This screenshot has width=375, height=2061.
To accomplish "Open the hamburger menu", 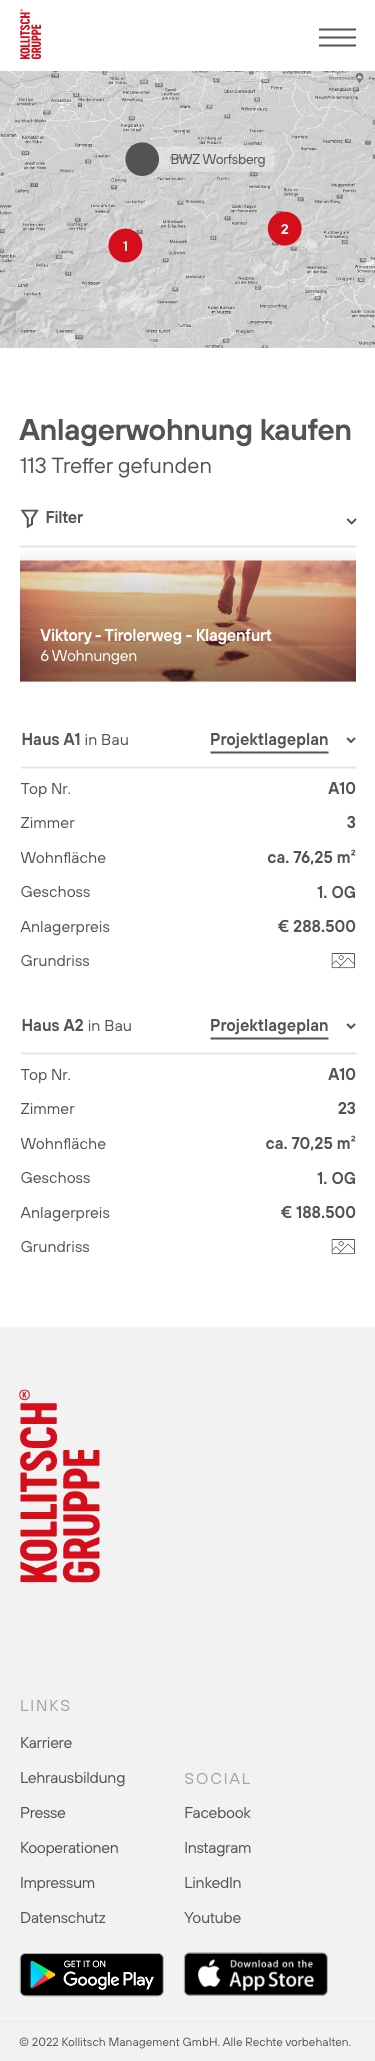I will (x=337, y=37).
